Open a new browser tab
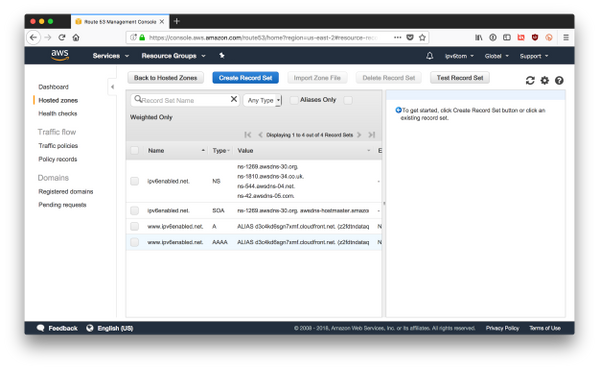Screen dimensions: 599x369 176,21
